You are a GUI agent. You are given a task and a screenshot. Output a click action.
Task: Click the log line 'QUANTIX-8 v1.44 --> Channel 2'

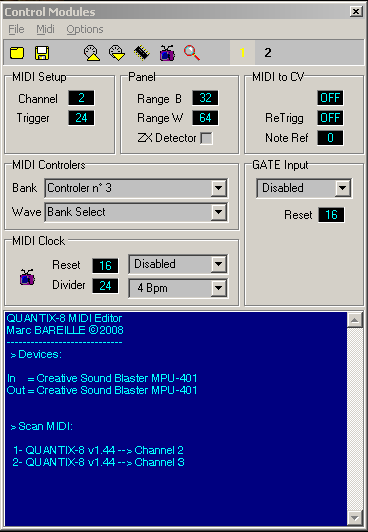click(x=98, y=450)
